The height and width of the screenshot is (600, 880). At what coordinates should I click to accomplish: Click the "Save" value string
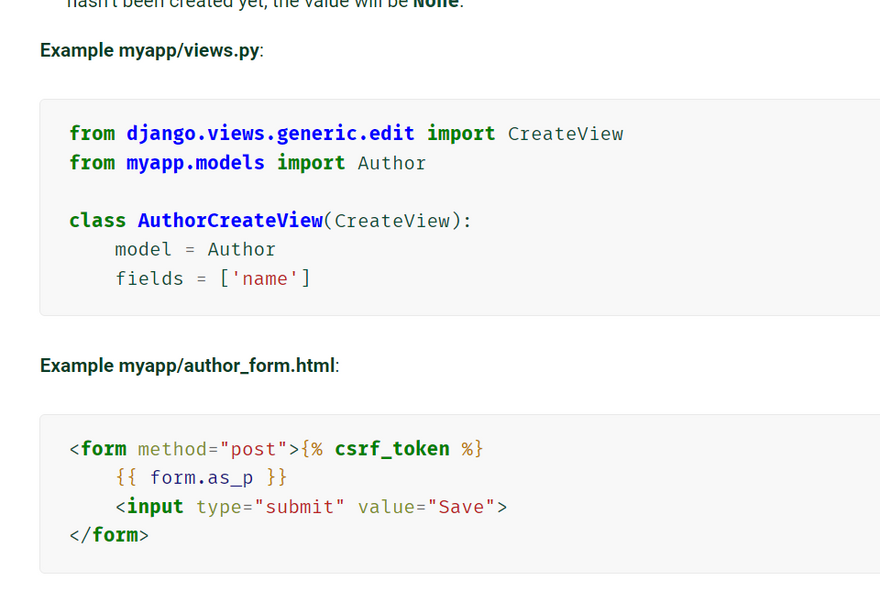tap(461, 507)
